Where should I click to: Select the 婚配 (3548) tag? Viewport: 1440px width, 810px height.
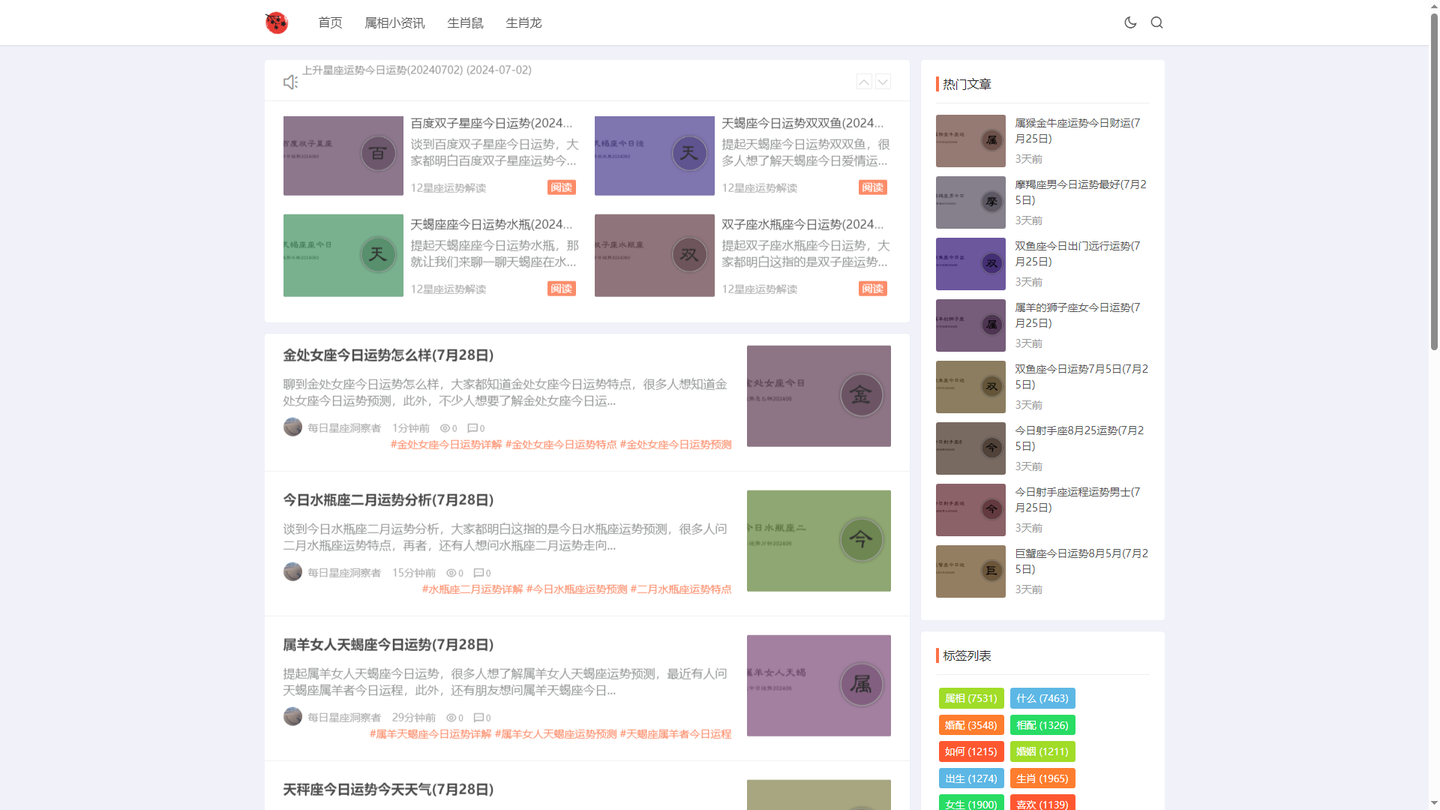971,725
